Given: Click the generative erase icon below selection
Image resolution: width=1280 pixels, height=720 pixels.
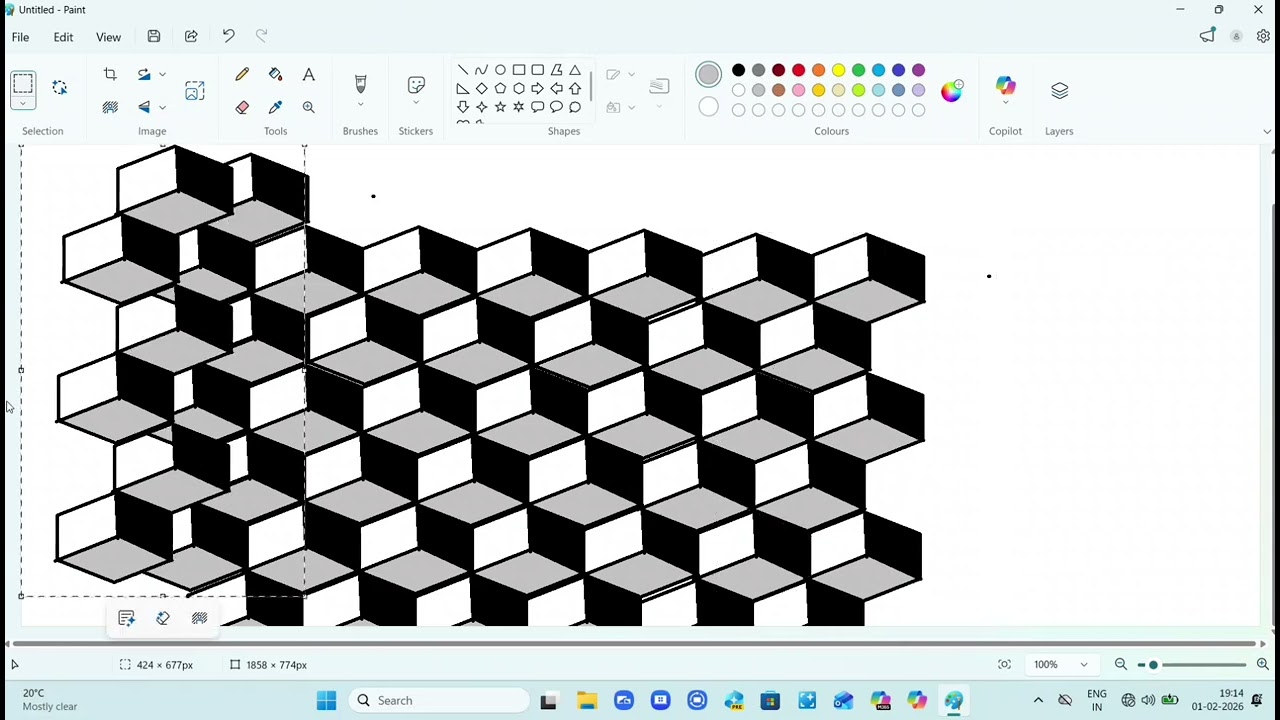Looking at the screenshot, I should coord(163,618).
